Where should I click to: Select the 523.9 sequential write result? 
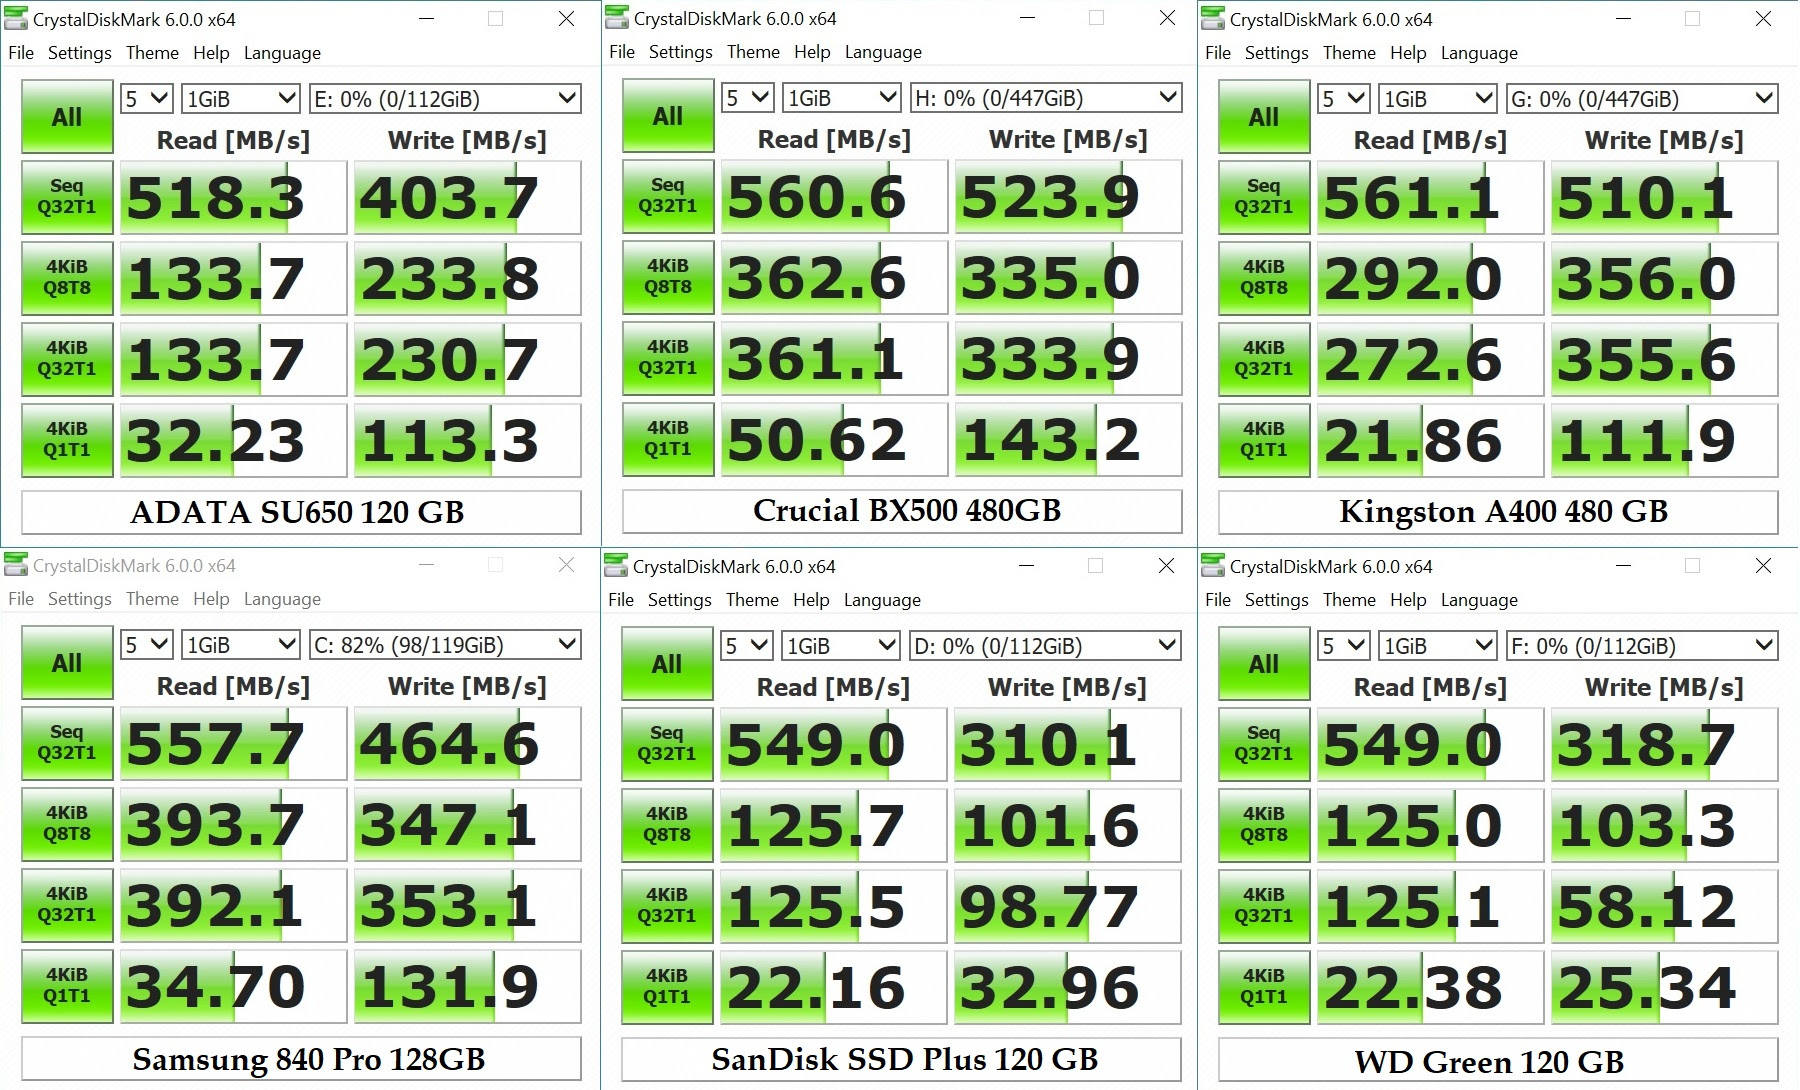(1068, 197)
